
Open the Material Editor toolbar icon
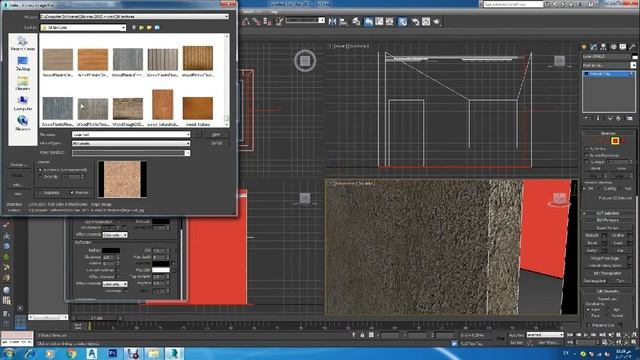point(403,22)
